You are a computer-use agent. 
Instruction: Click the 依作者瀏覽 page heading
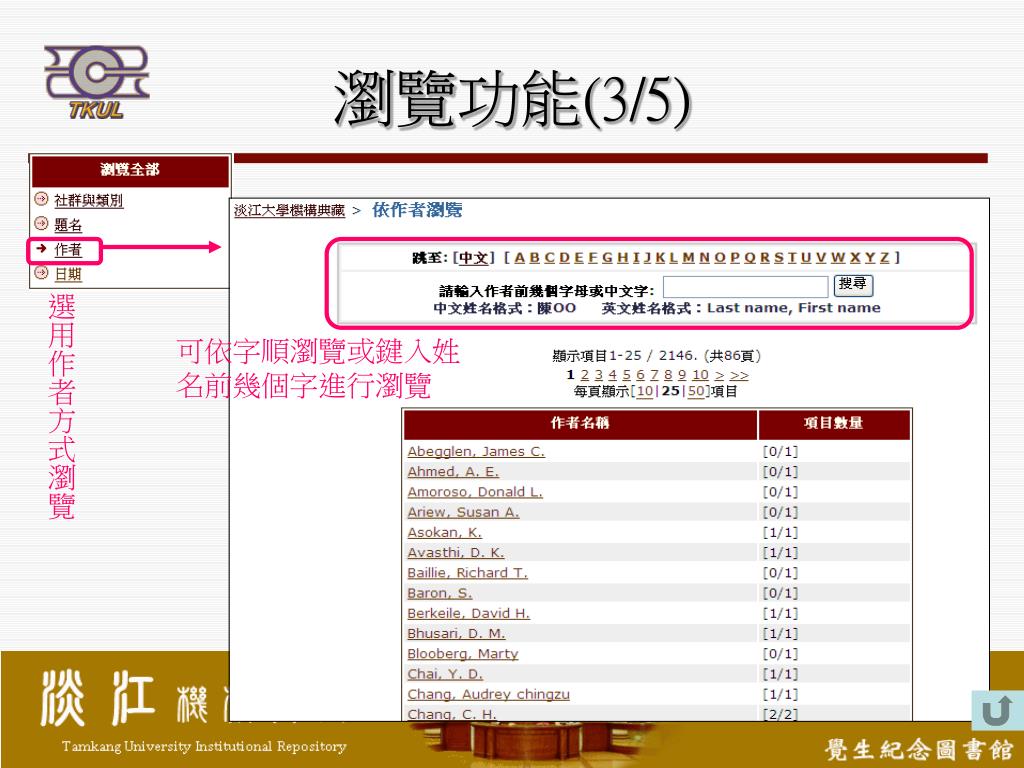point(417,210)
